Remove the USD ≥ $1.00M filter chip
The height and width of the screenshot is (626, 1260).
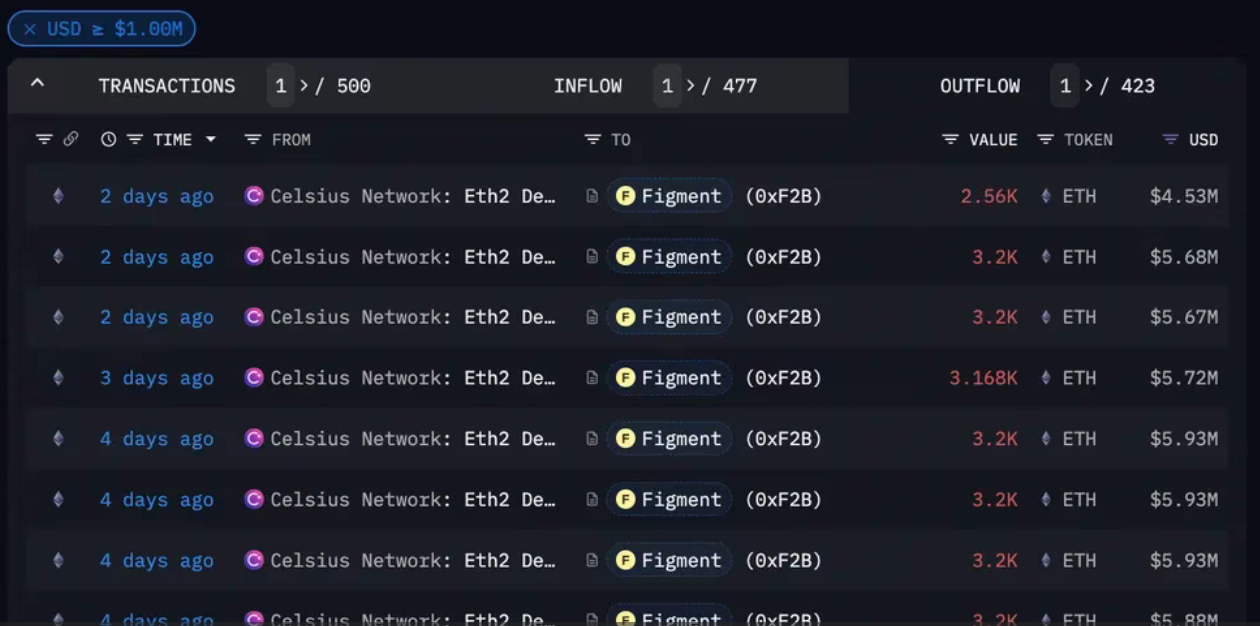[x=30, y=29]
